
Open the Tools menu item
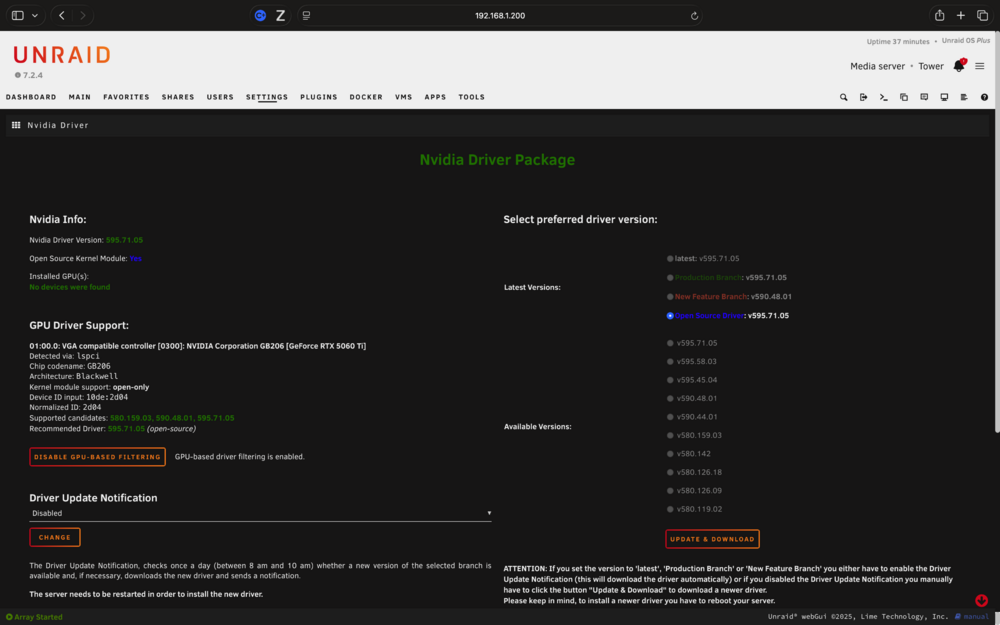471,97
